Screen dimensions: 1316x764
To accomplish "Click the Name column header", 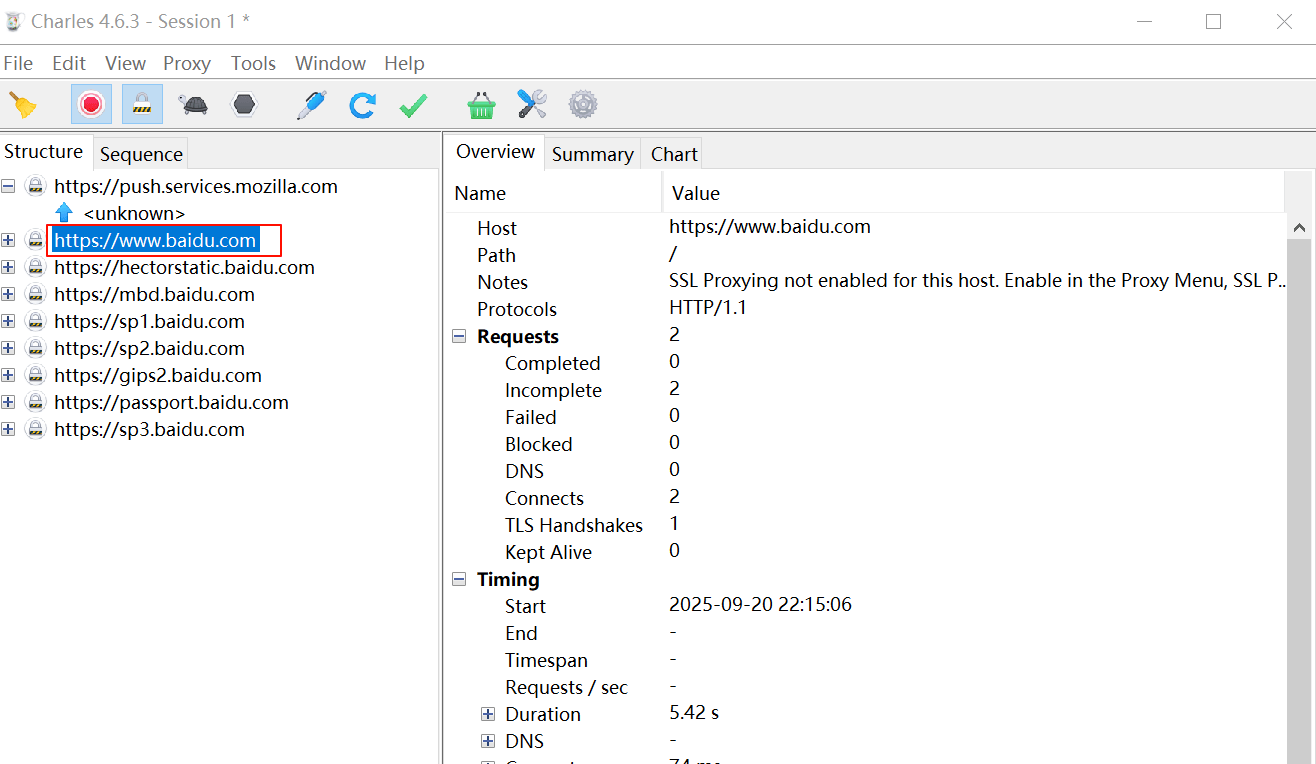I will pos(553,193).
